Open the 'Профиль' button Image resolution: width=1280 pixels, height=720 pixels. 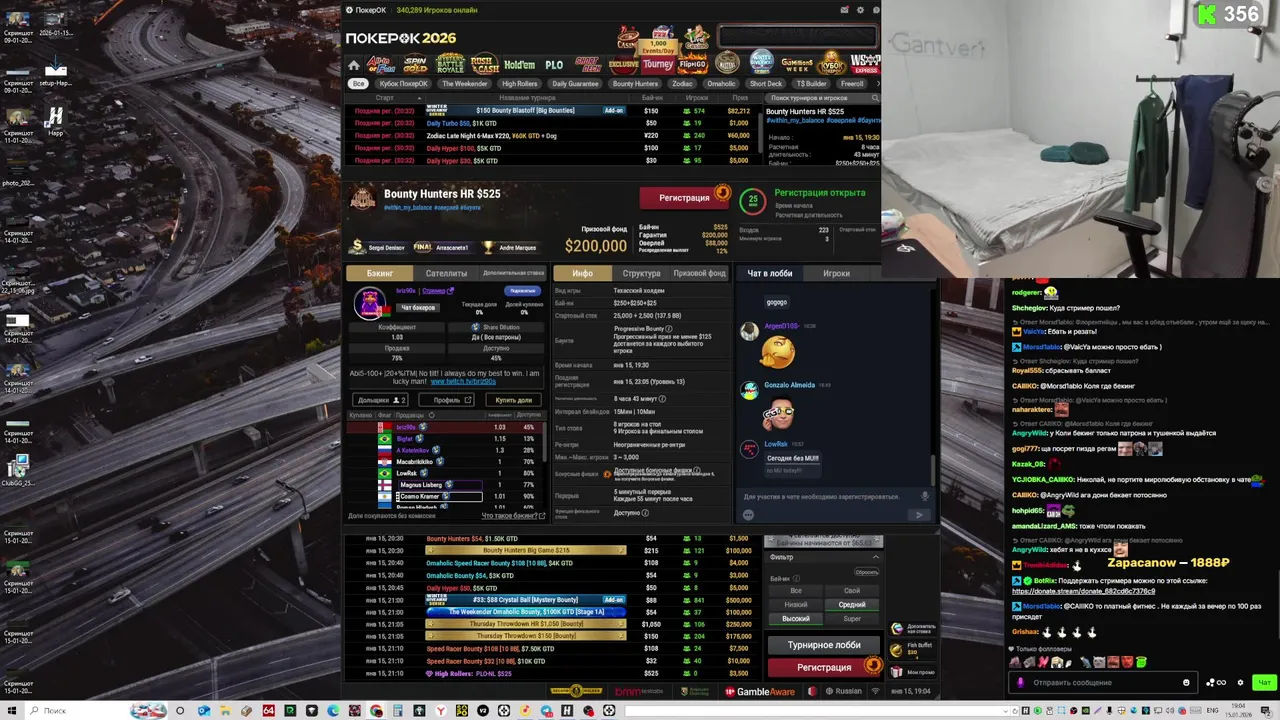[447, 400]
